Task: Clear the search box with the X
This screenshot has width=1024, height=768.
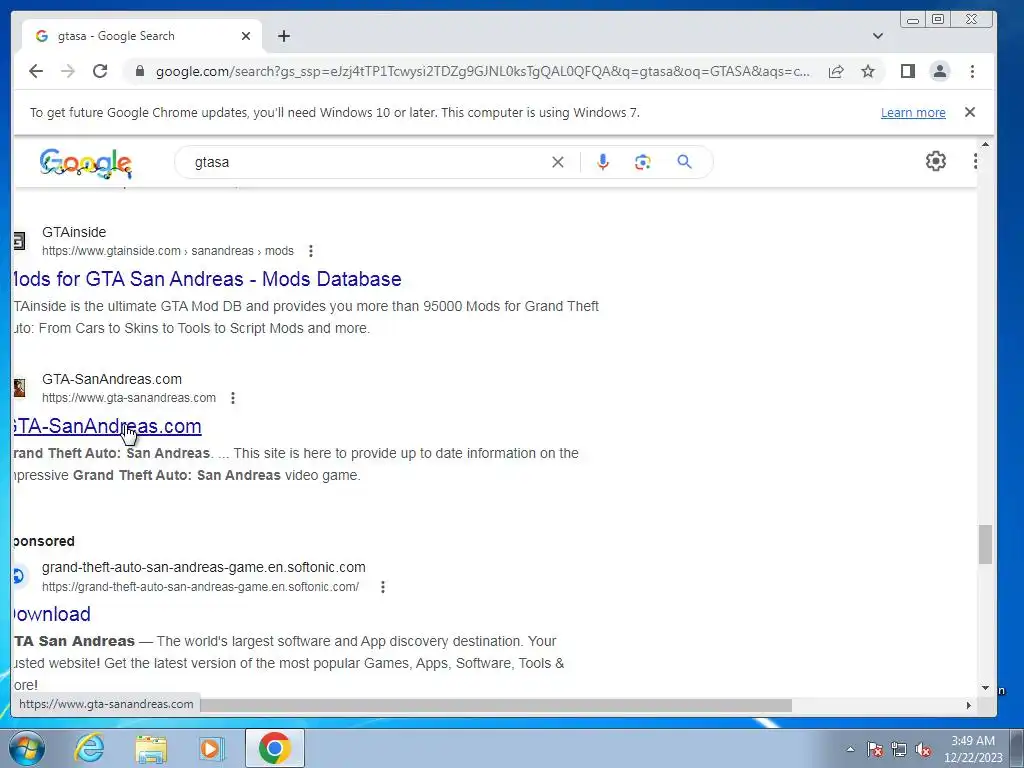Action: pos(558,162)
